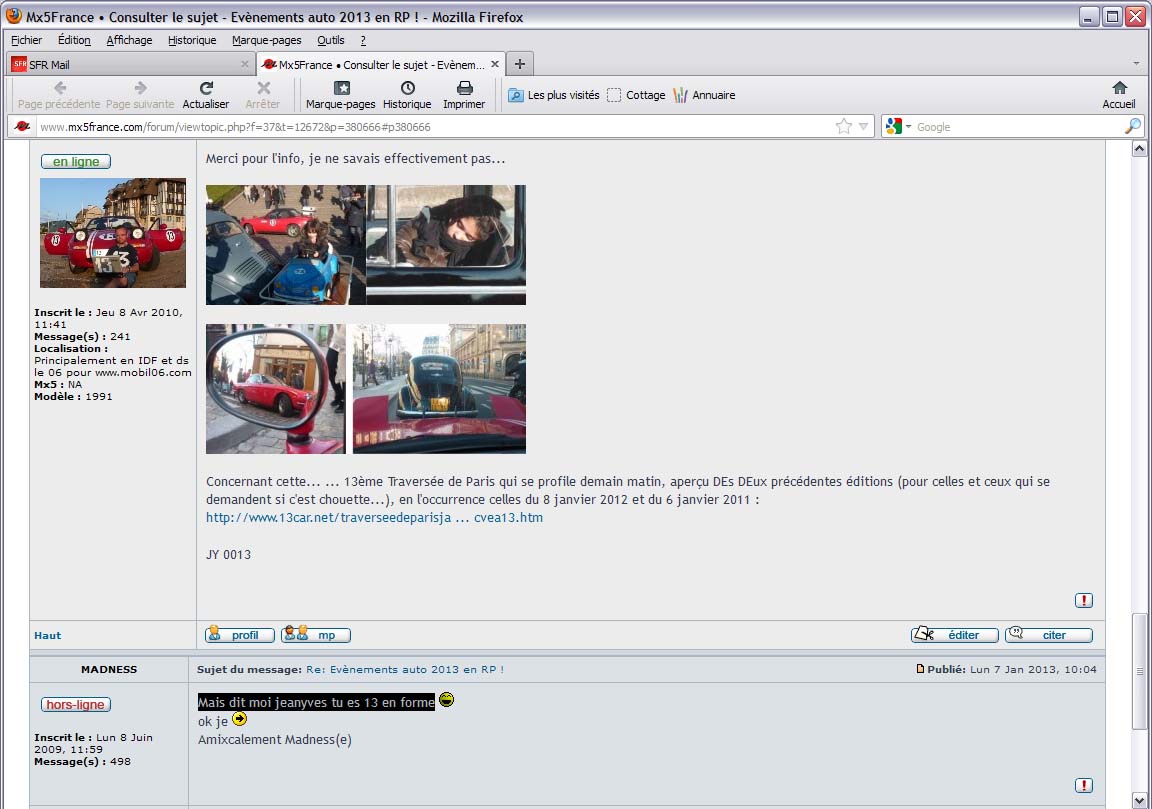The image size is (1152, 809).
Task: Click the site favicon in address bar
Action: (x=22, y=126)
